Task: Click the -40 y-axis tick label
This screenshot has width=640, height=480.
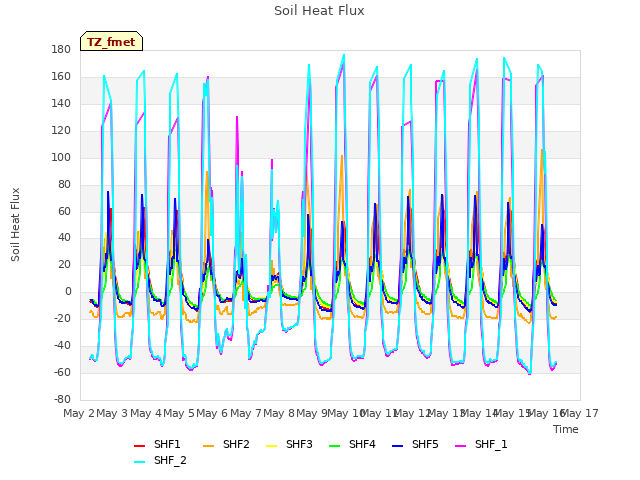Action: (x=62, y=345)
